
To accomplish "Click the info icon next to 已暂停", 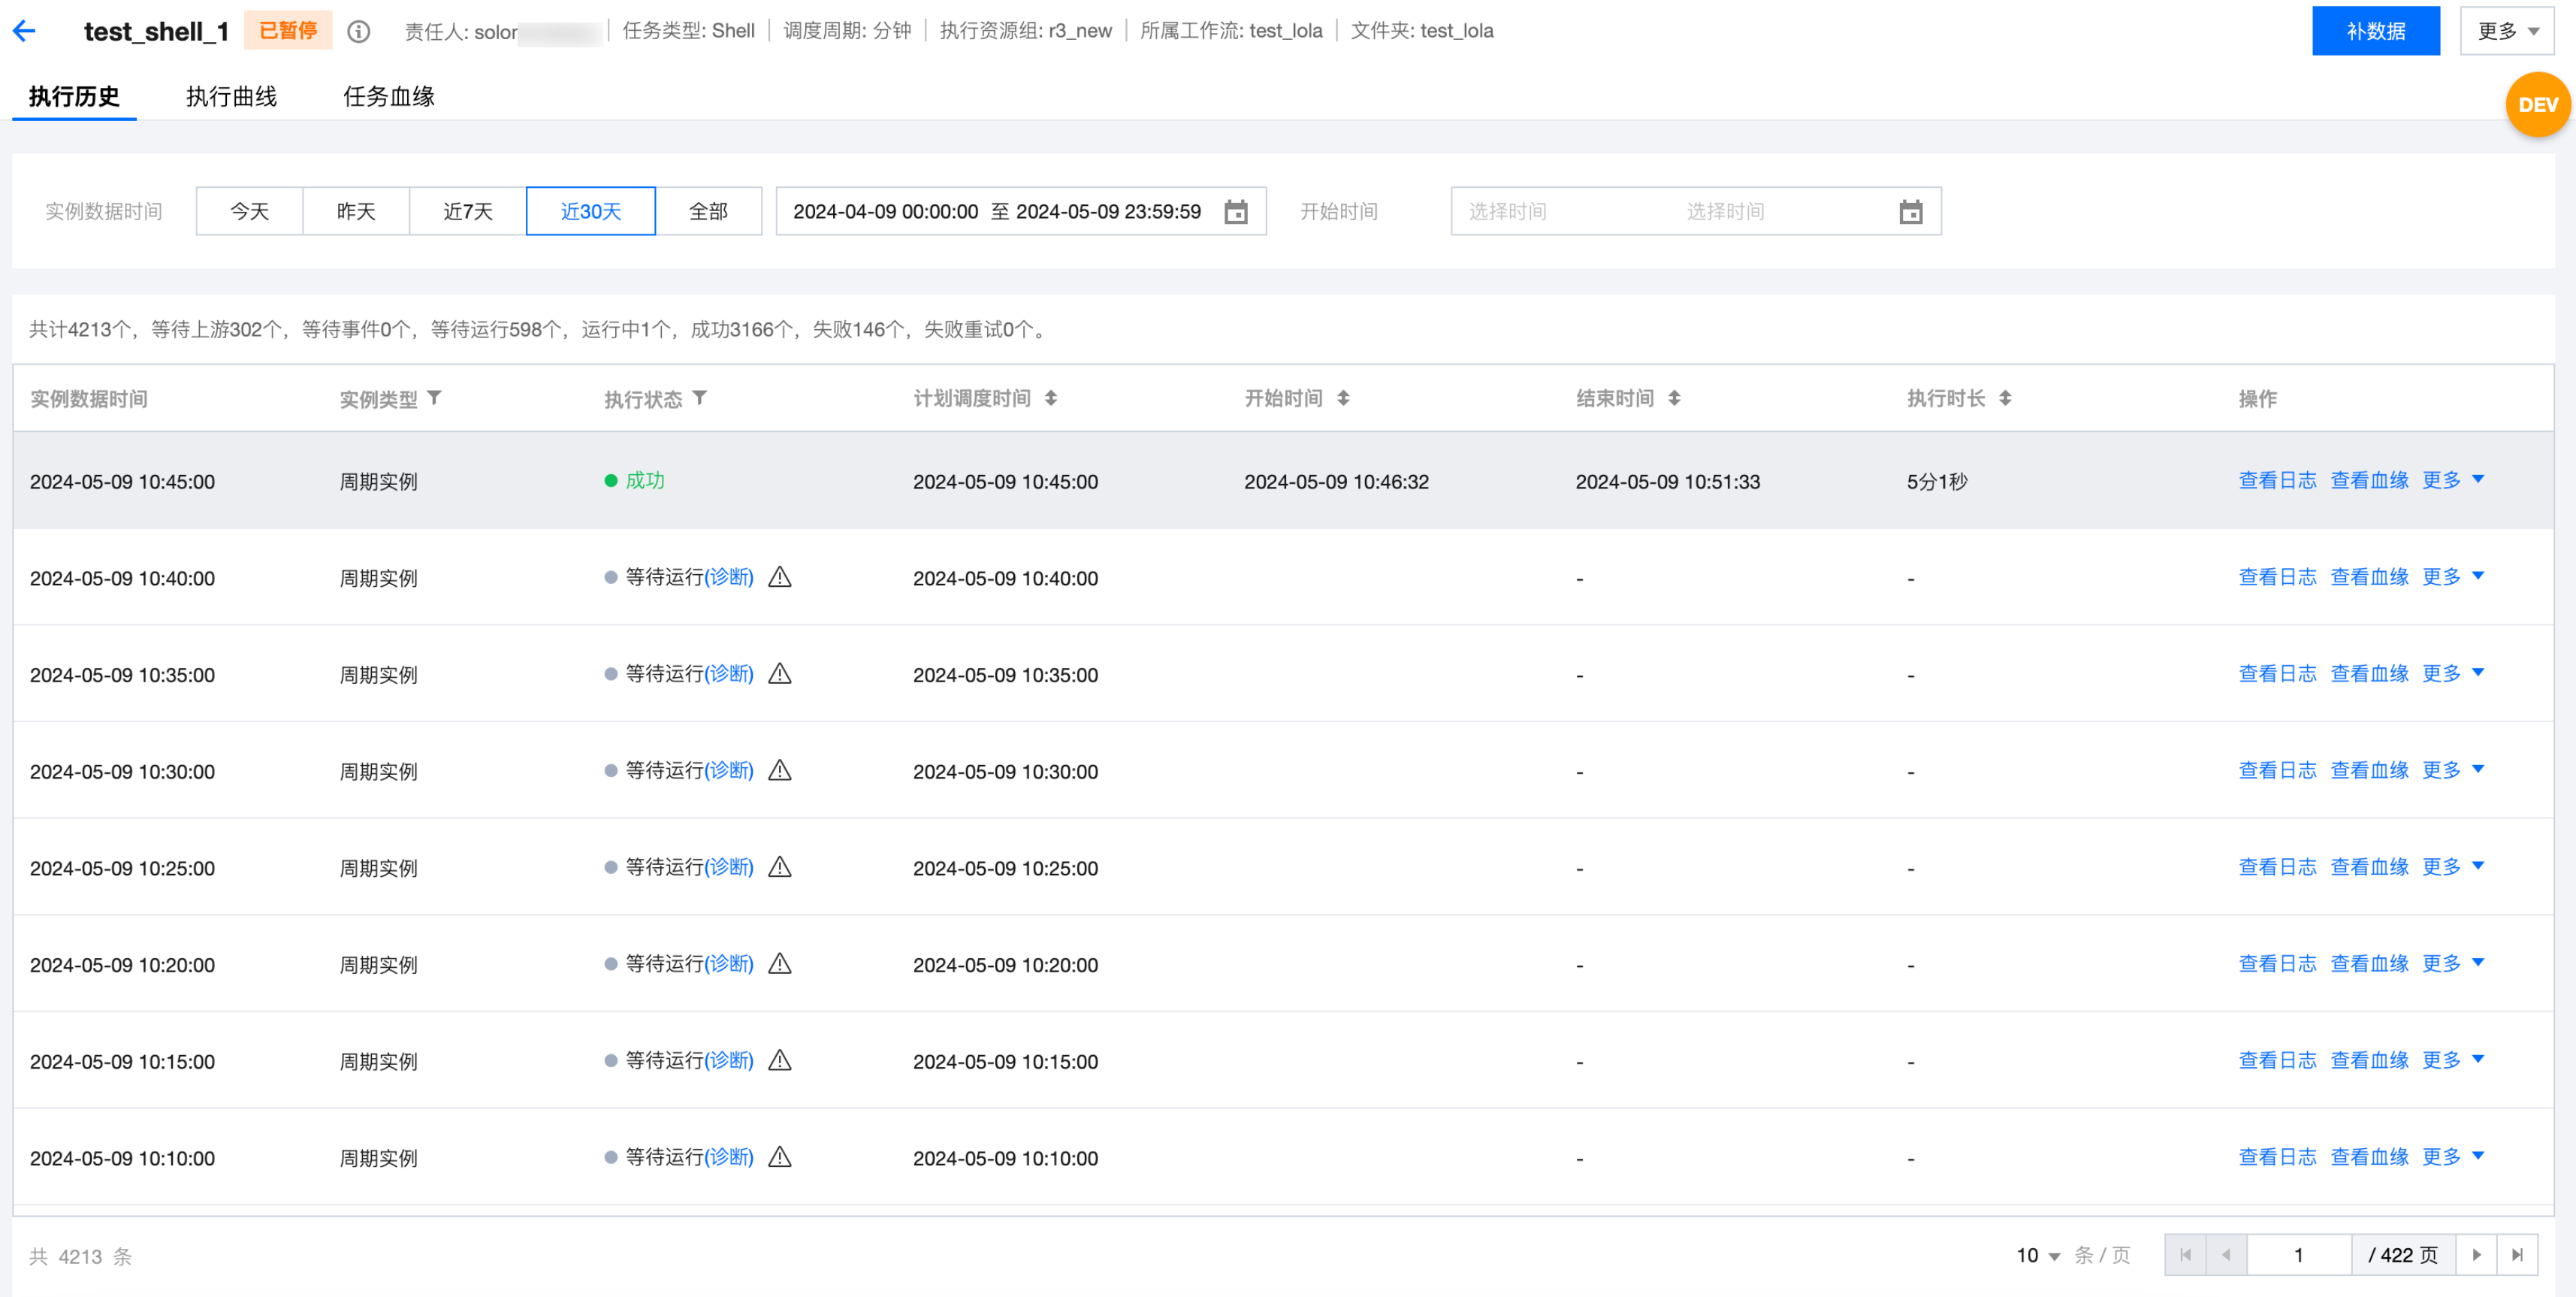I will click(x=358, y=32).
